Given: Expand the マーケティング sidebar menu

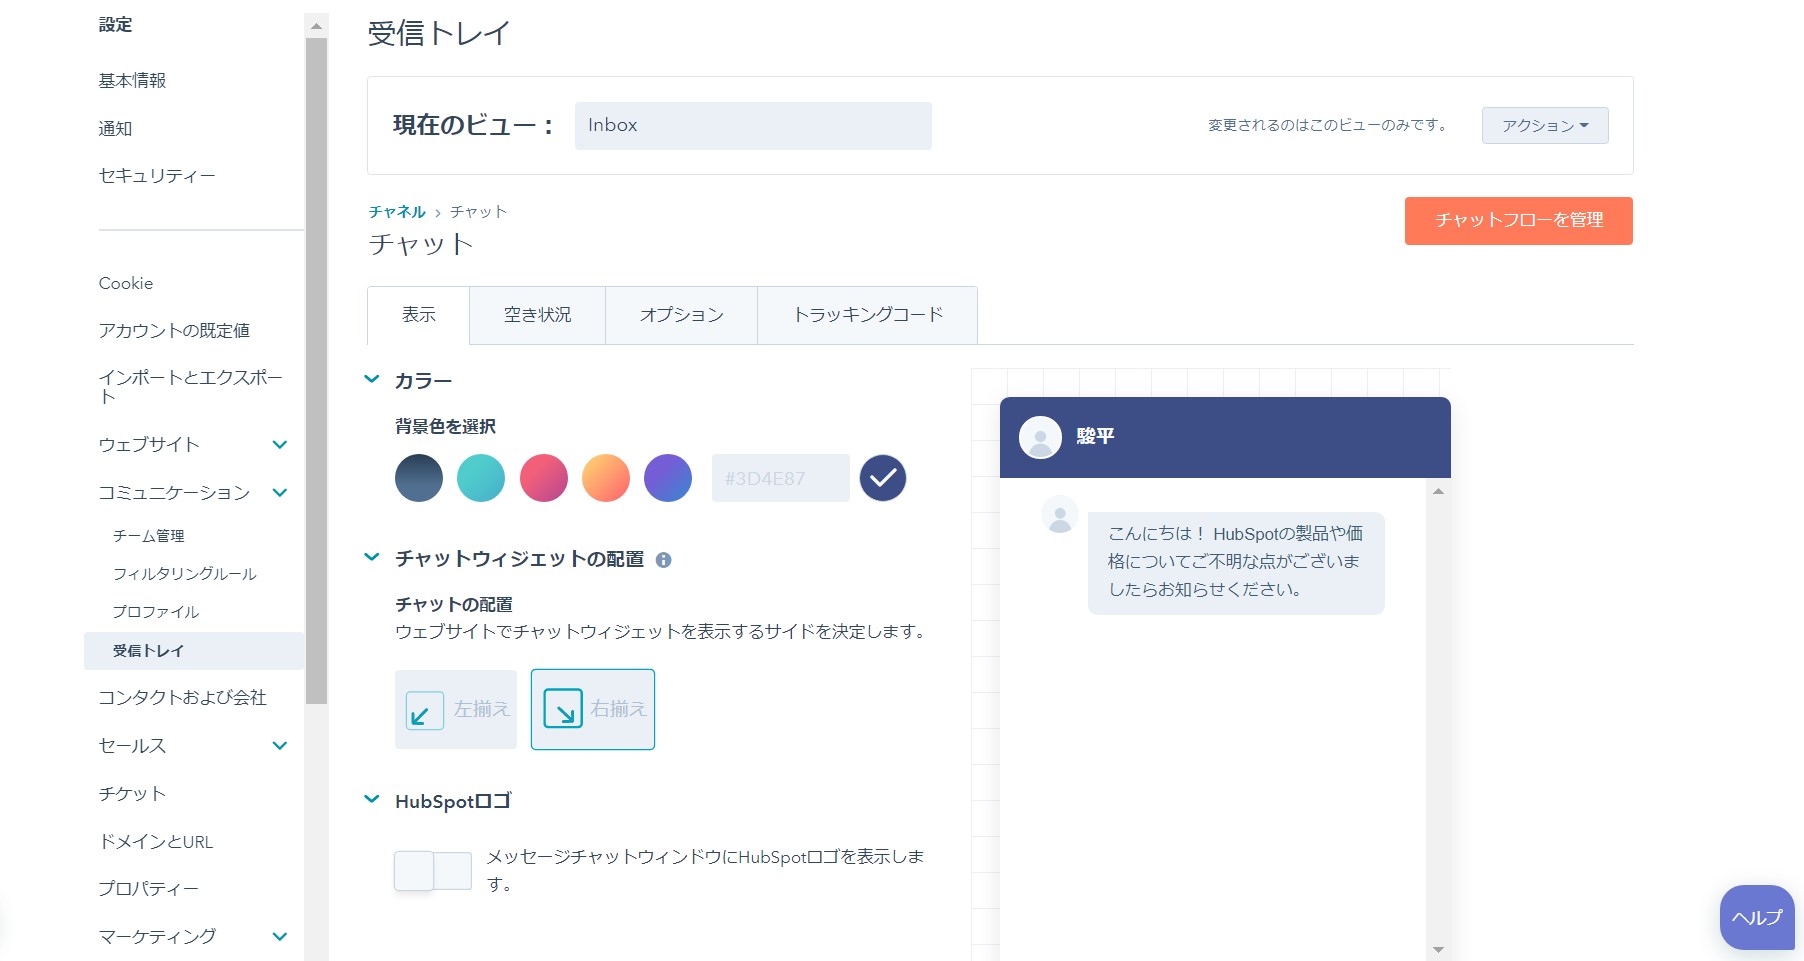Looking at the screenshot, I should coord(280,936).
